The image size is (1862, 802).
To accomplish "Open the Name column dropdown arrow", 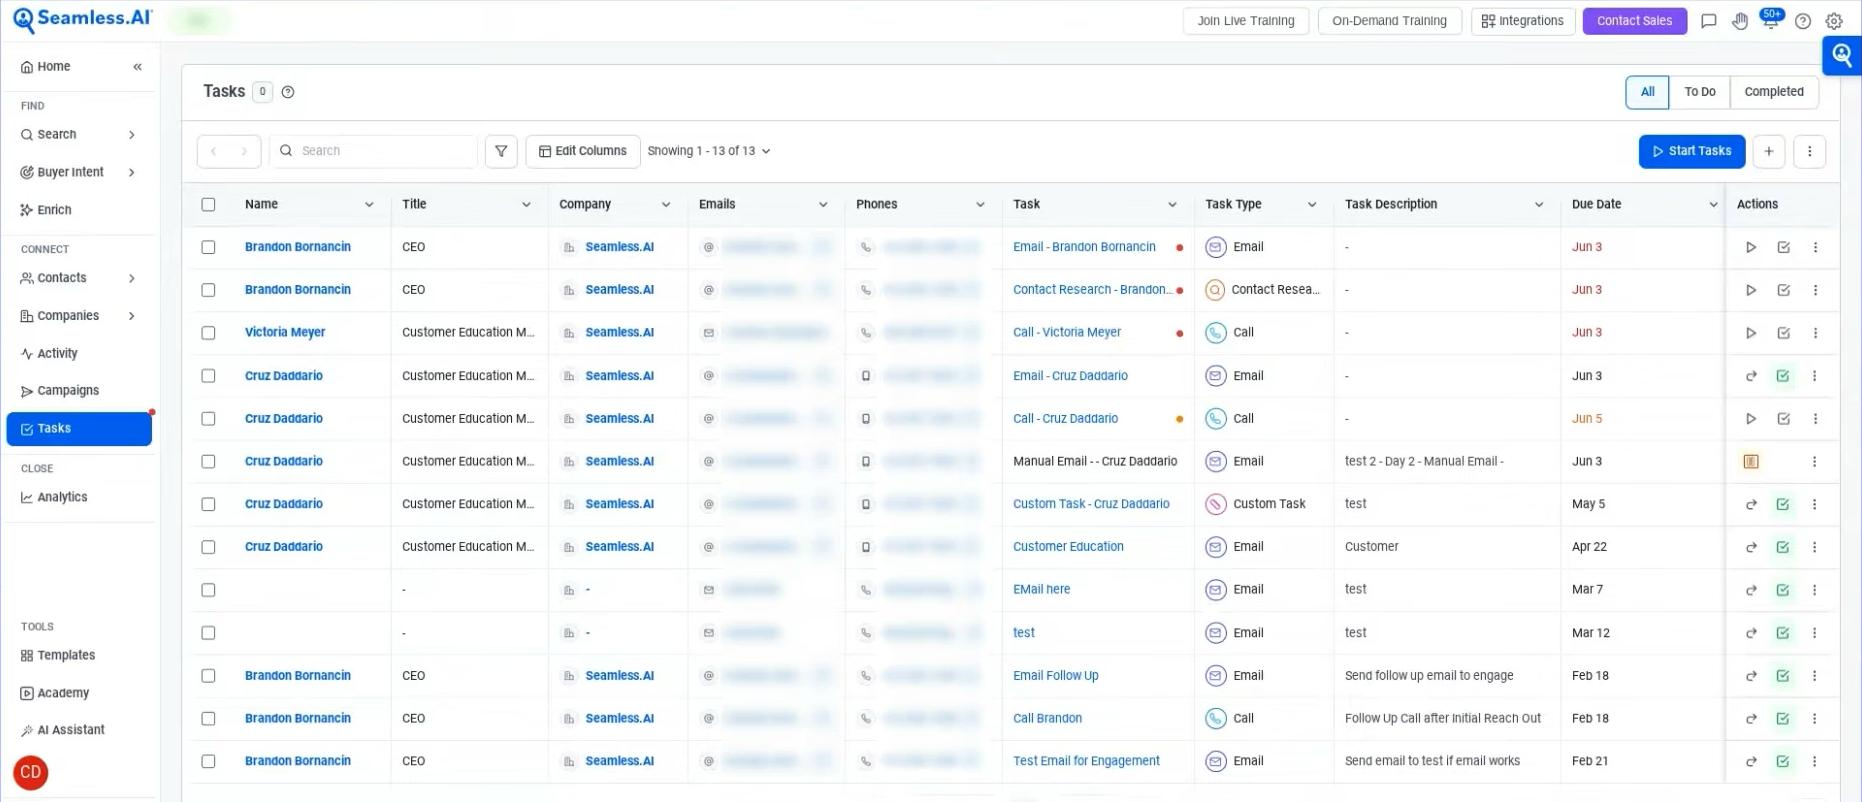I will tap(369, 205).
